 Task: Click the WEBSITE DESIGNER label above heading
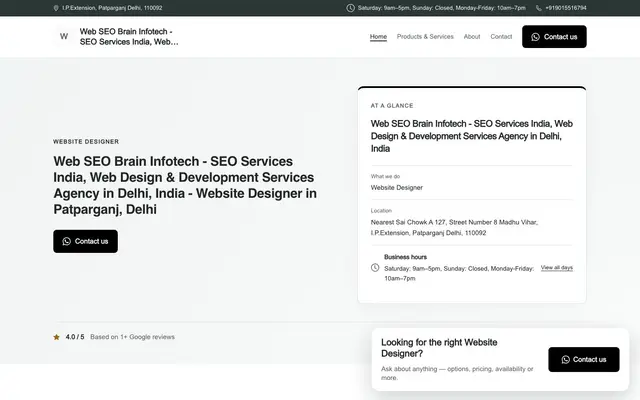(x=86, y=142)
